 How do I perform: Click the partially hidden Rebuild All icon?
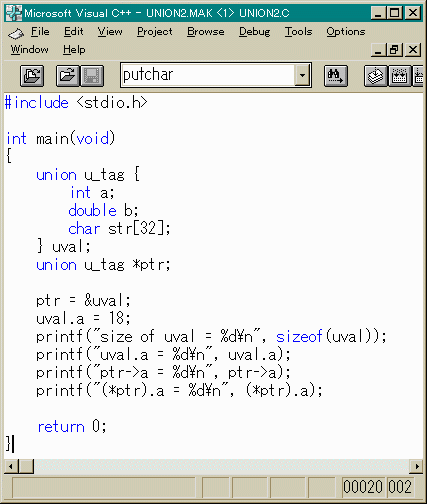(x=418, y=76)
